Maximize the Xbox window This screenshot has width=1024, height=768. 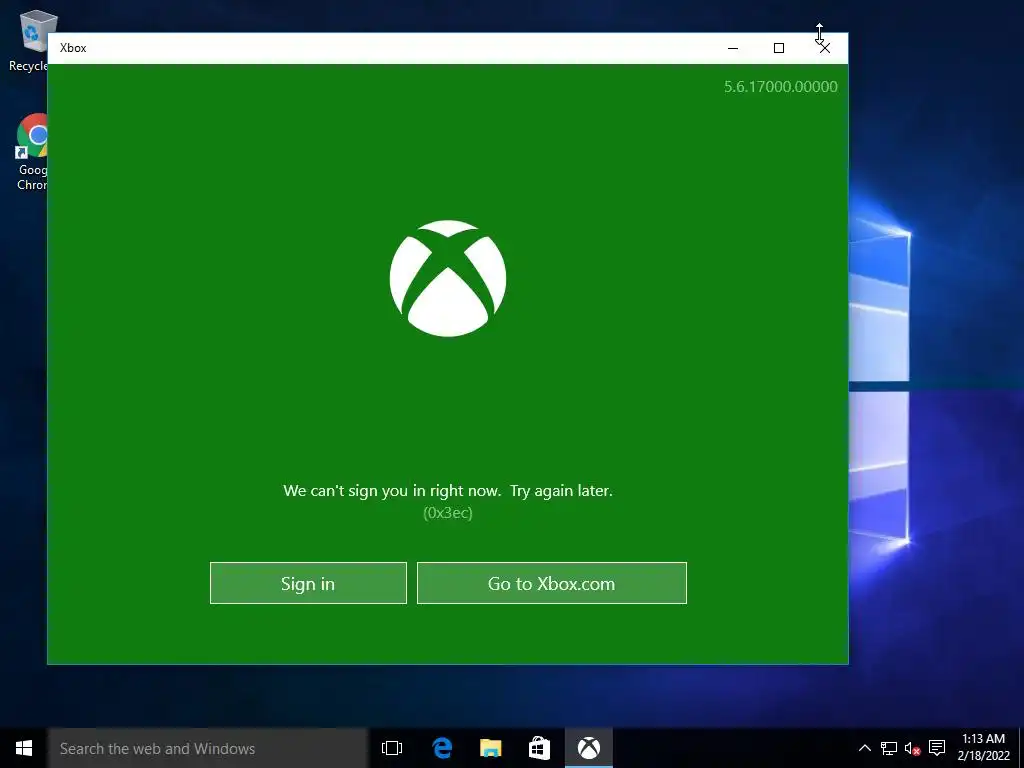click(778, 48)
